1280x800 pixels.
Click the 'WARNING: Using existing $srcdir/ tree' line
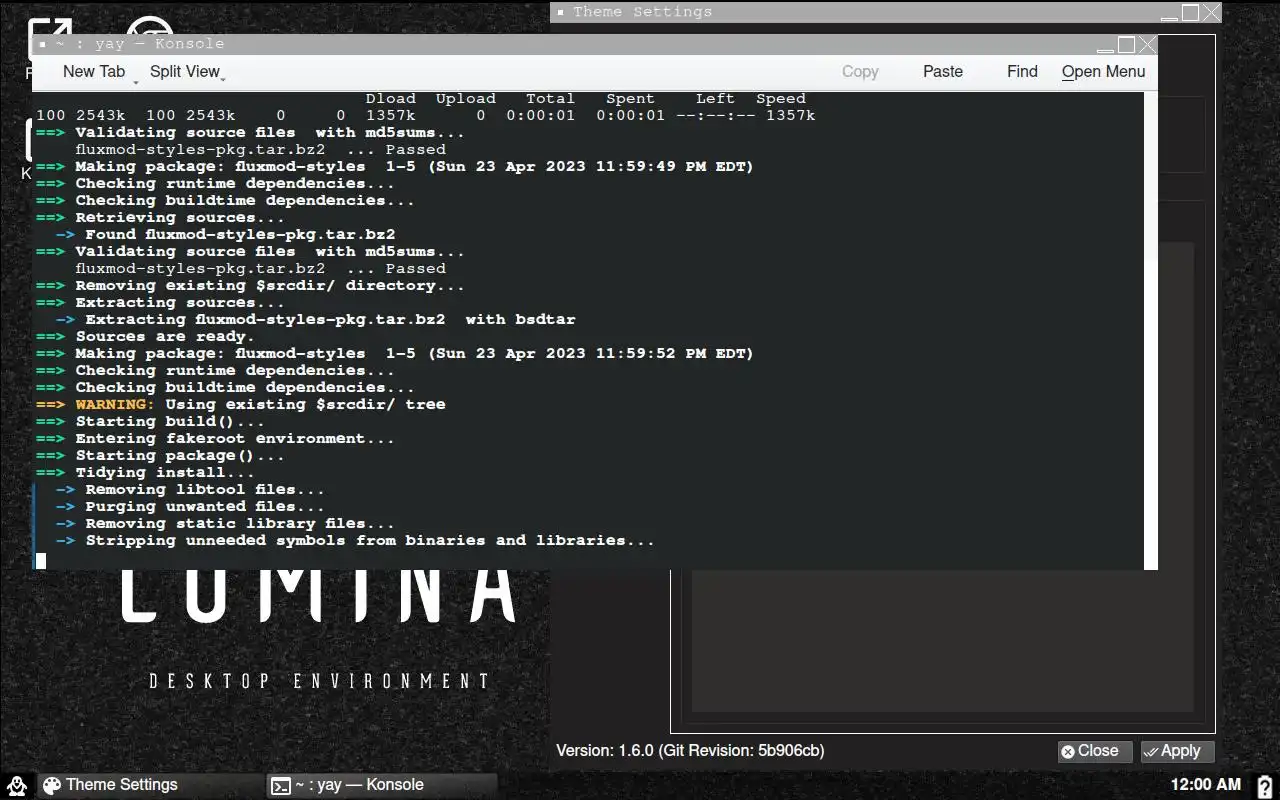pos(241,404)
